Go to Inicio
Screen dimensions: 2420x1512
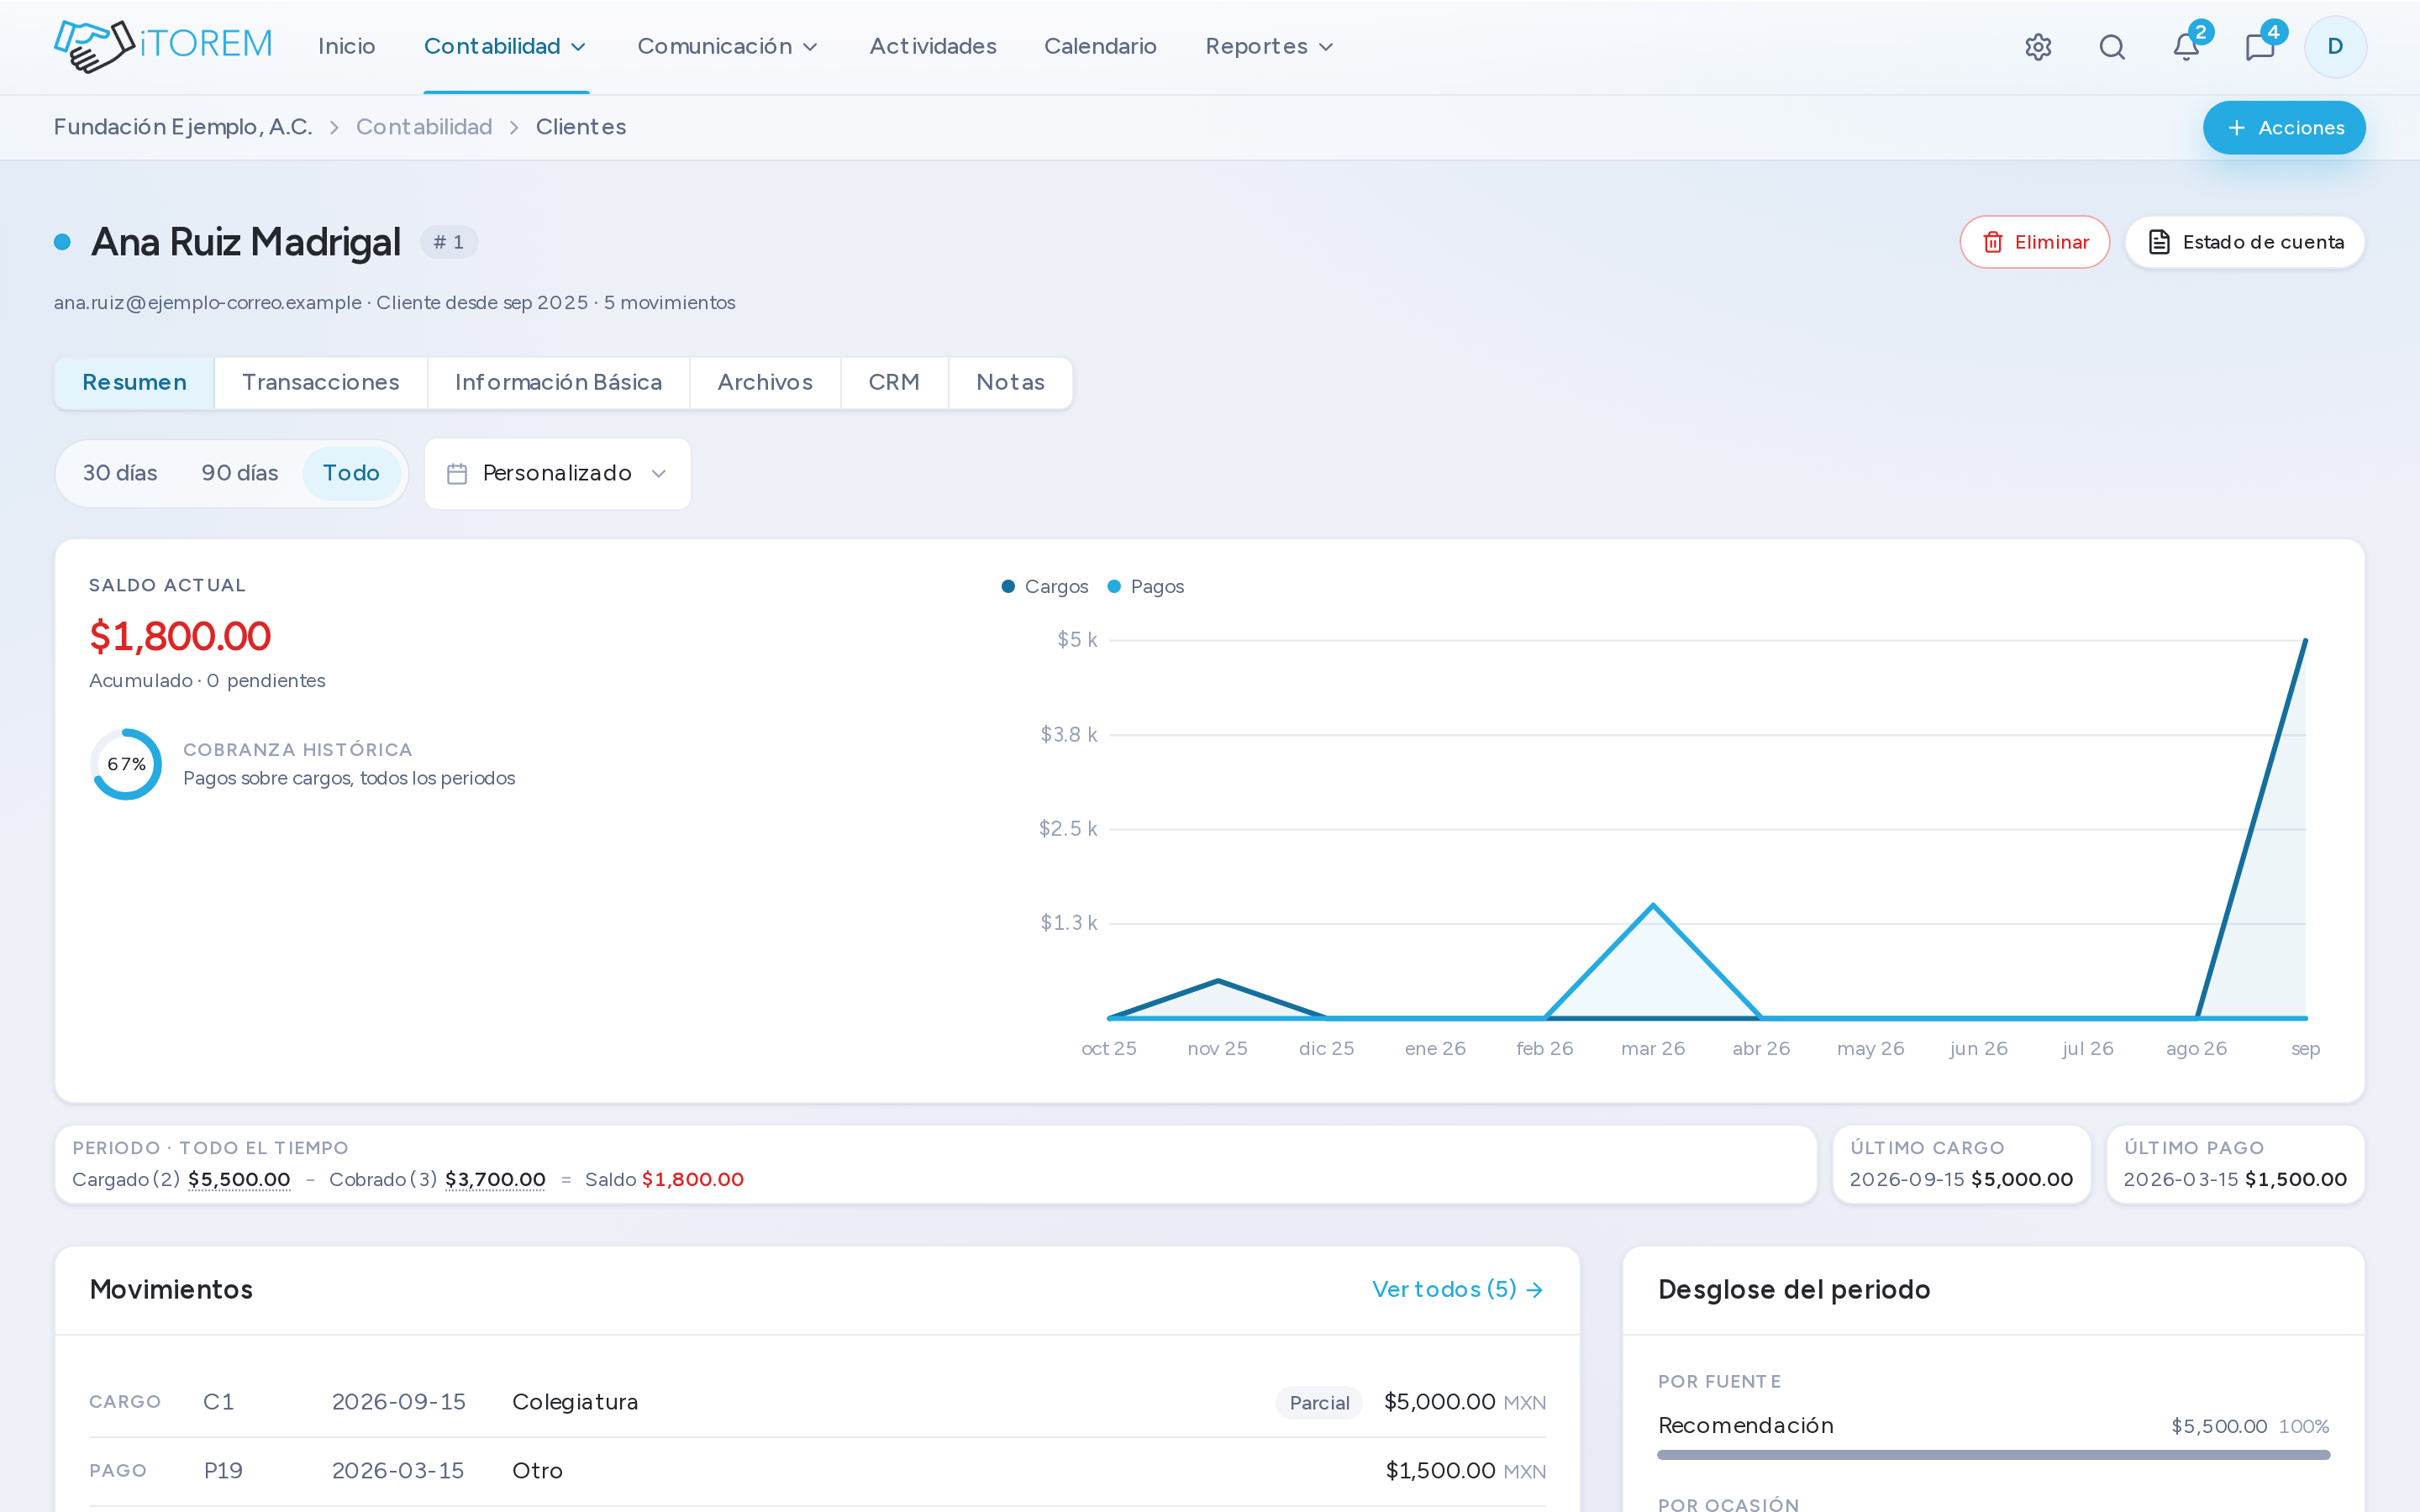[x=346, y=47]
